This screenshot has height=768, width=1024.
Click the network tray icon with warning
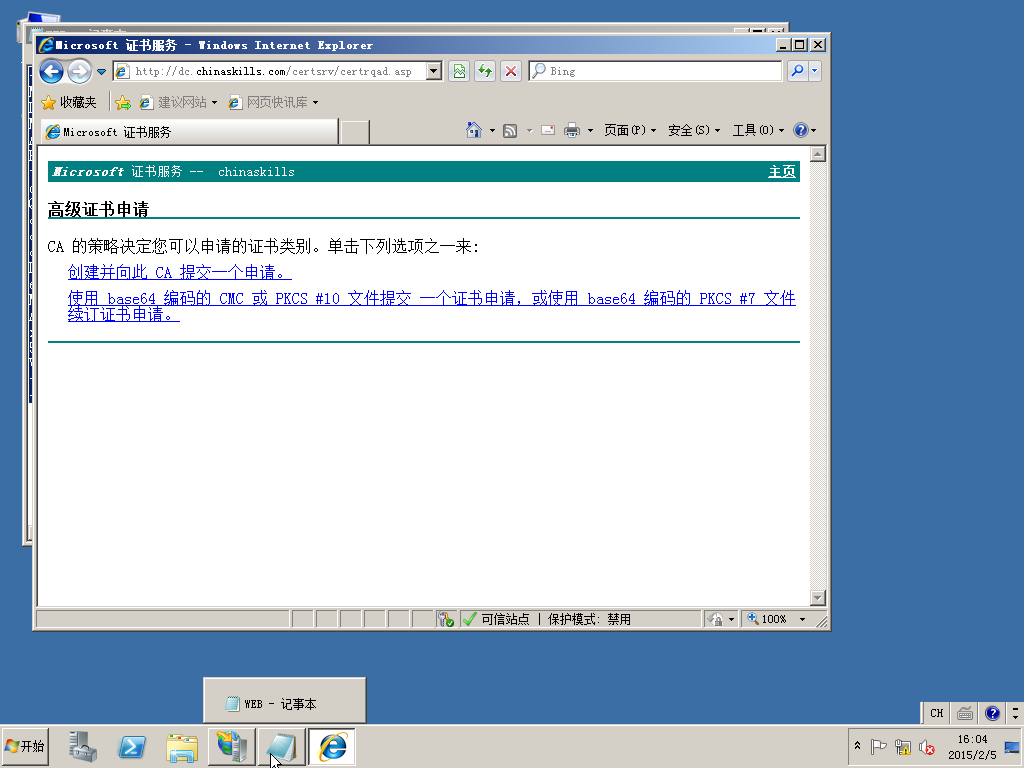click(903, 746)
